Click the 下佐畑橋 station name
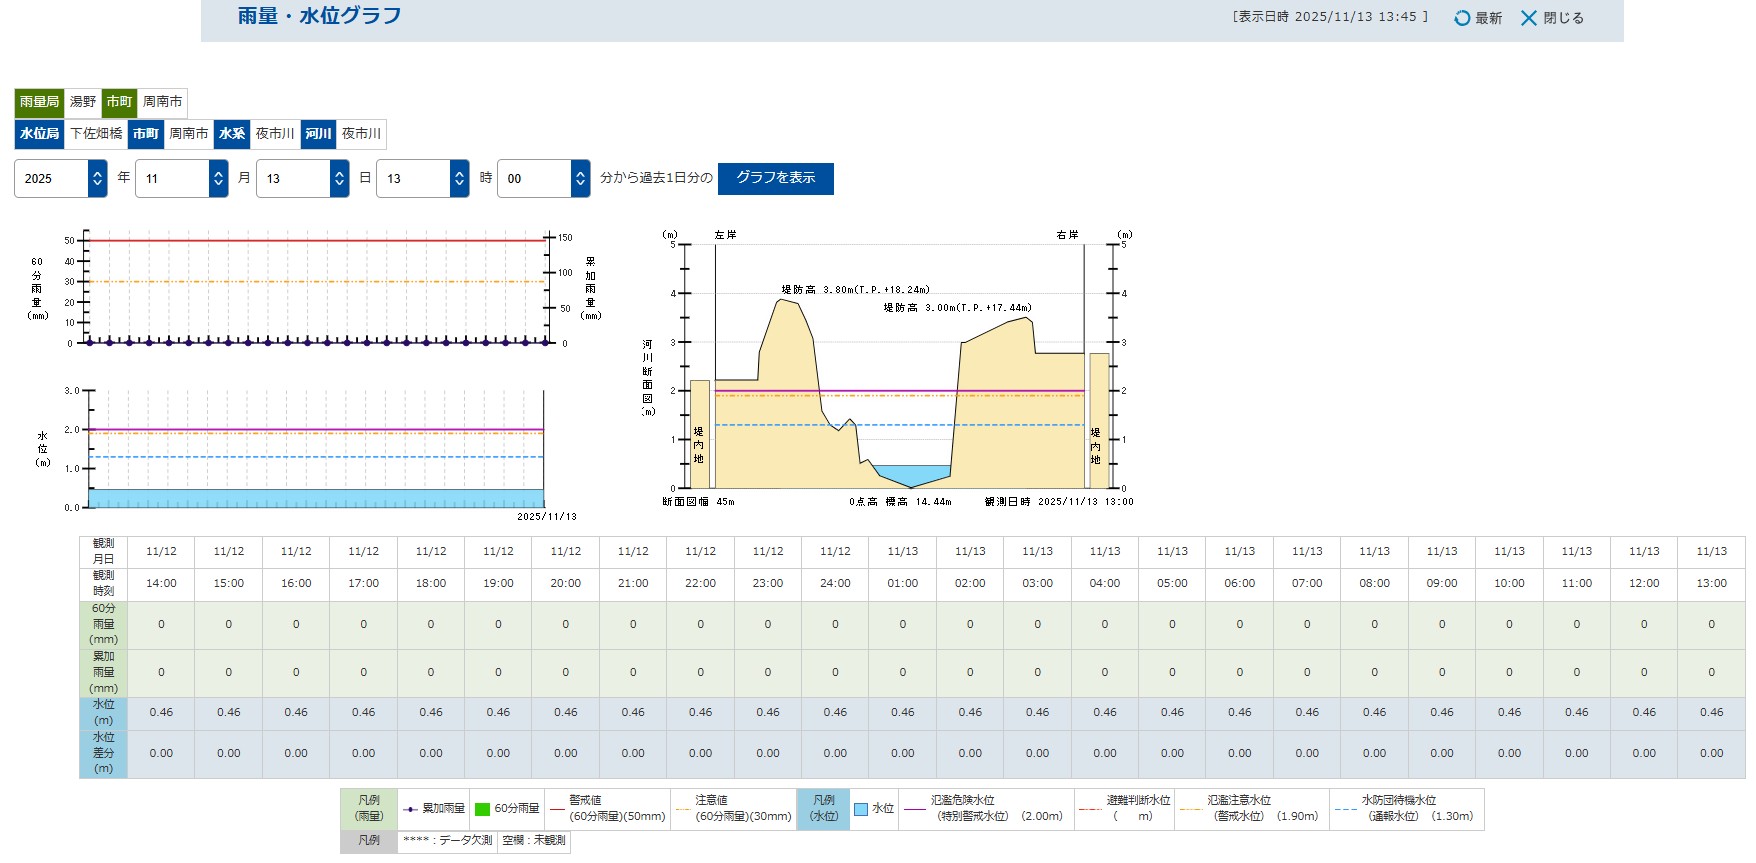The height and width of the screenshot is (863, 1756). (96, 133)
